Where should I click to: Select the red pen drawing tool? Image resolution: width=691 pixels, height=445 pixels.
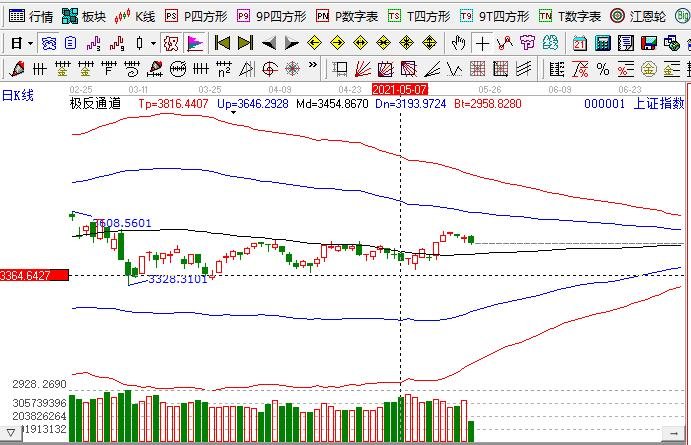[17, 69]
